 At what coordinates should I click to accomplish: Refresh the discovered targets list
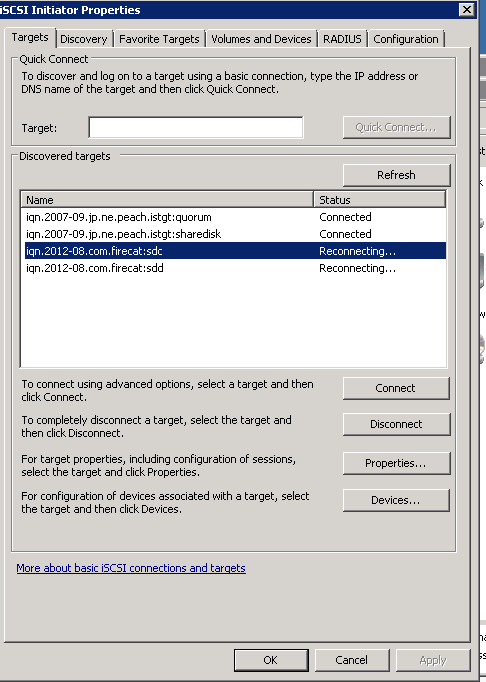pos(396,175)
